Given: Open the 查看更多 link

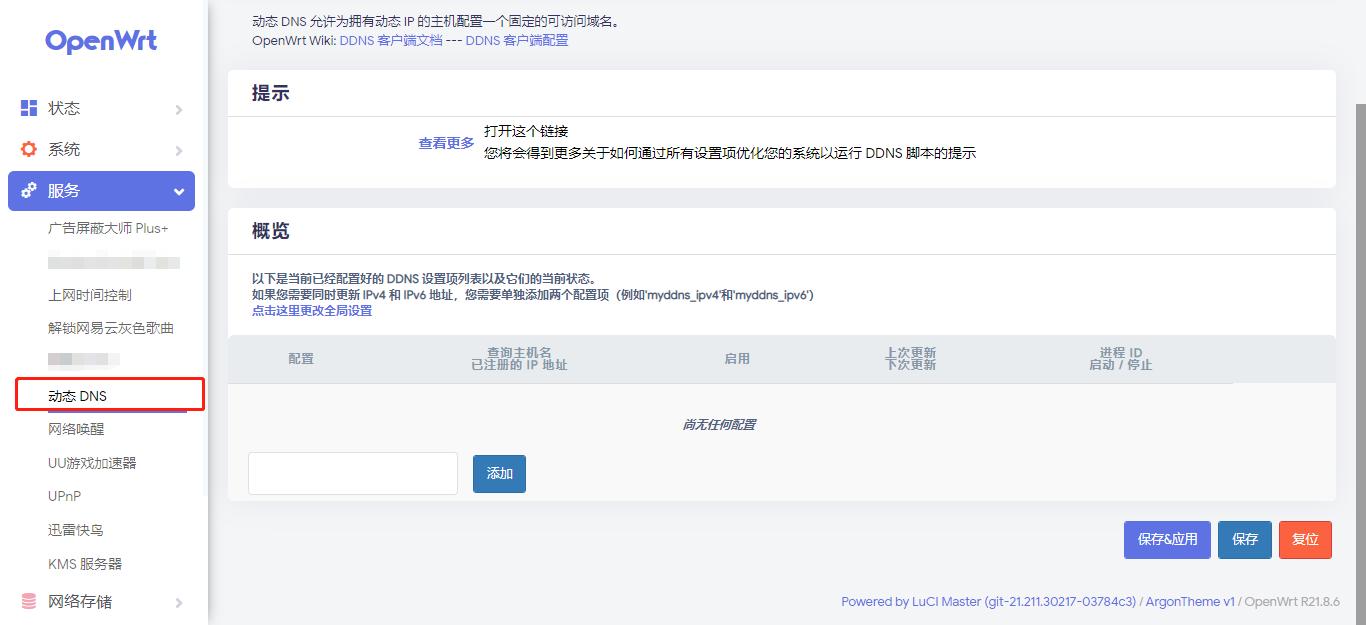Looking at the screenshot, I should tap(445, 143).
